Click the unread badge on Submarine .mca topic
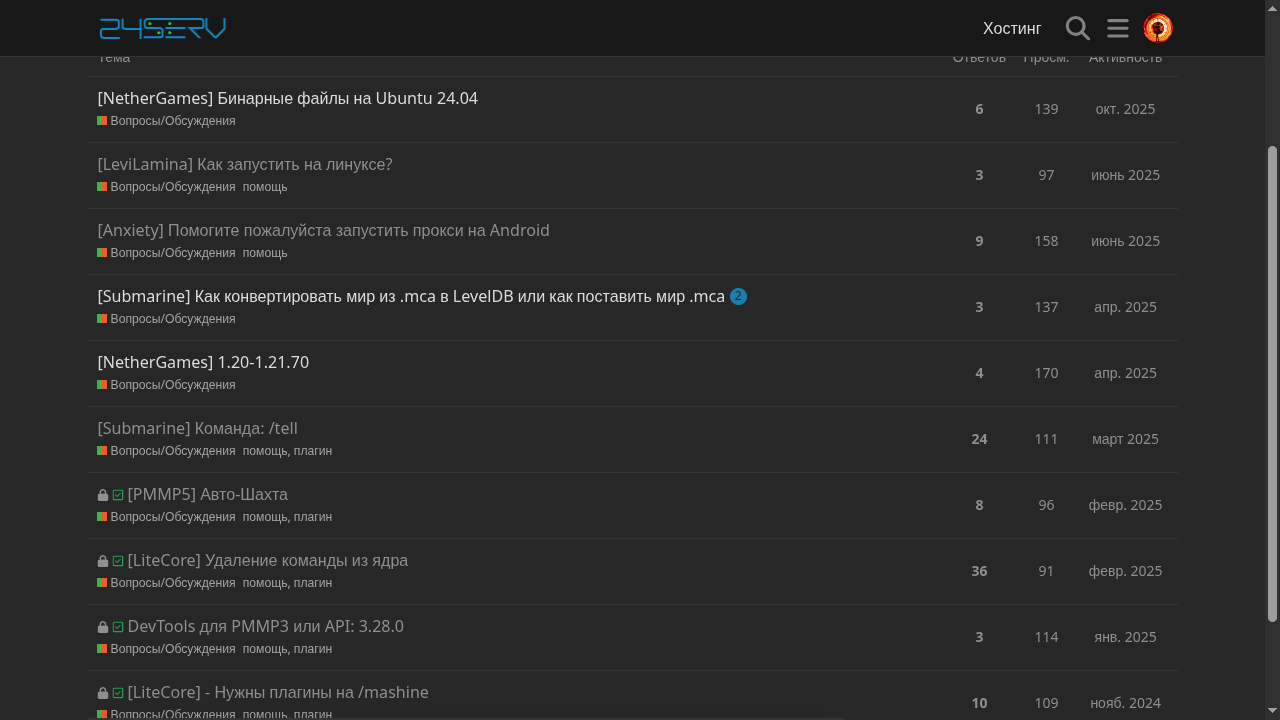 [x=738, y=297]
